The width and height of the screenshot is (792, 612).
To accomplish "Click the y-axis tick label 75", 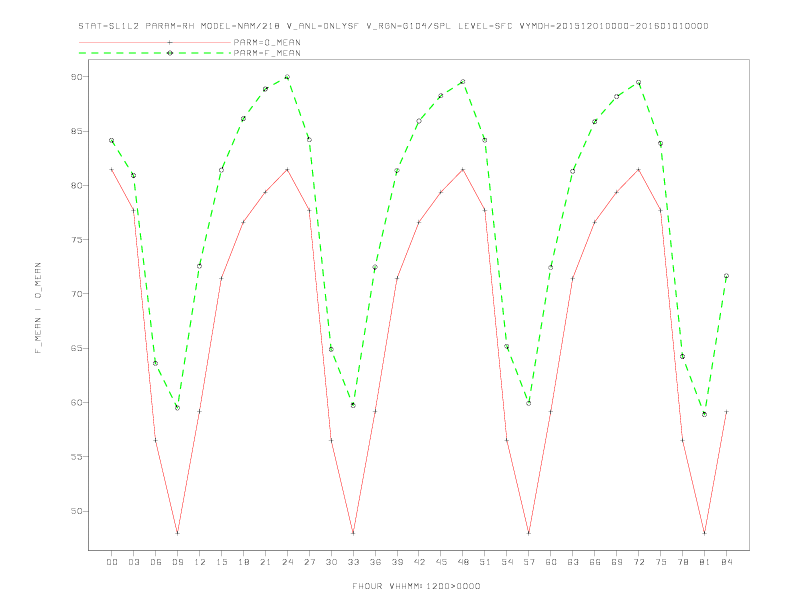I will 76,240.
